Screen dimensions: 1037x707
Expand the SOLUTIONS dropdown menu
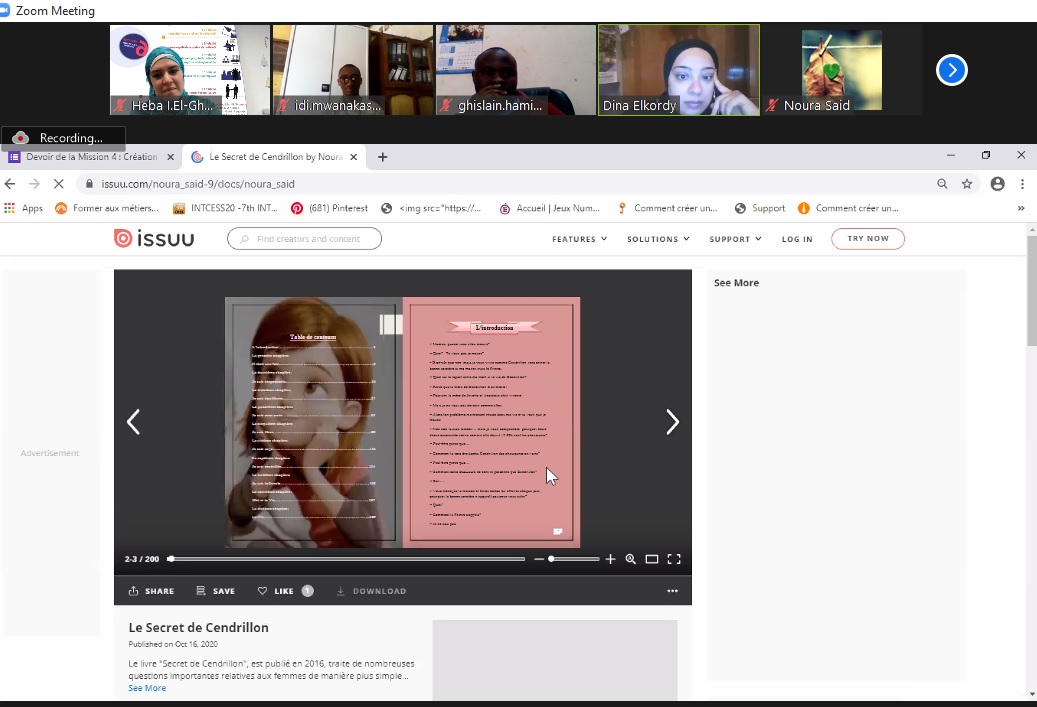(x=658, y=239)
